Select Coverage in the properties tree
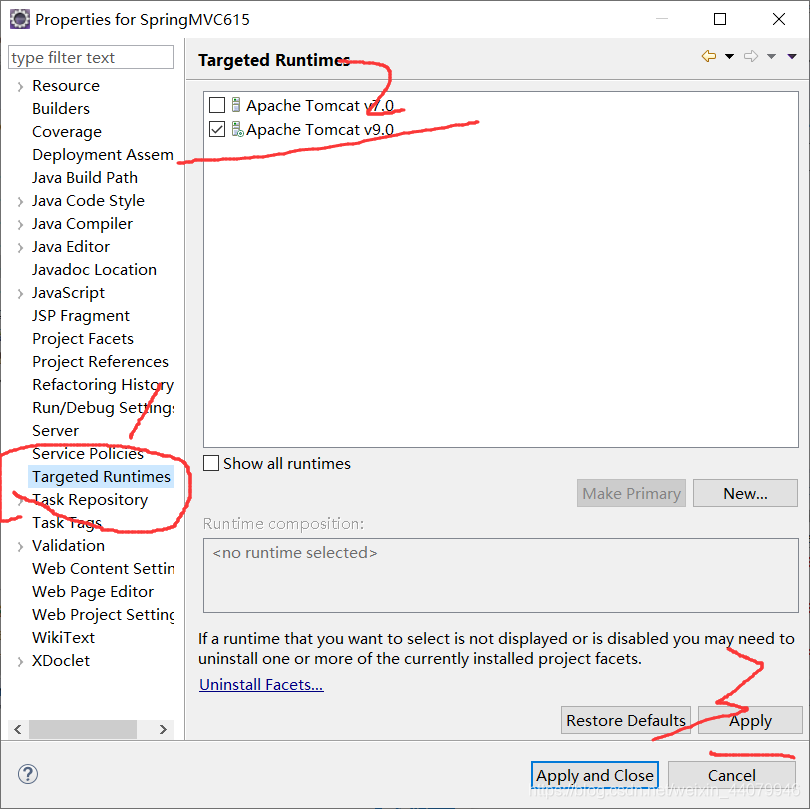810x809 pixels. (x=67, y=132)
